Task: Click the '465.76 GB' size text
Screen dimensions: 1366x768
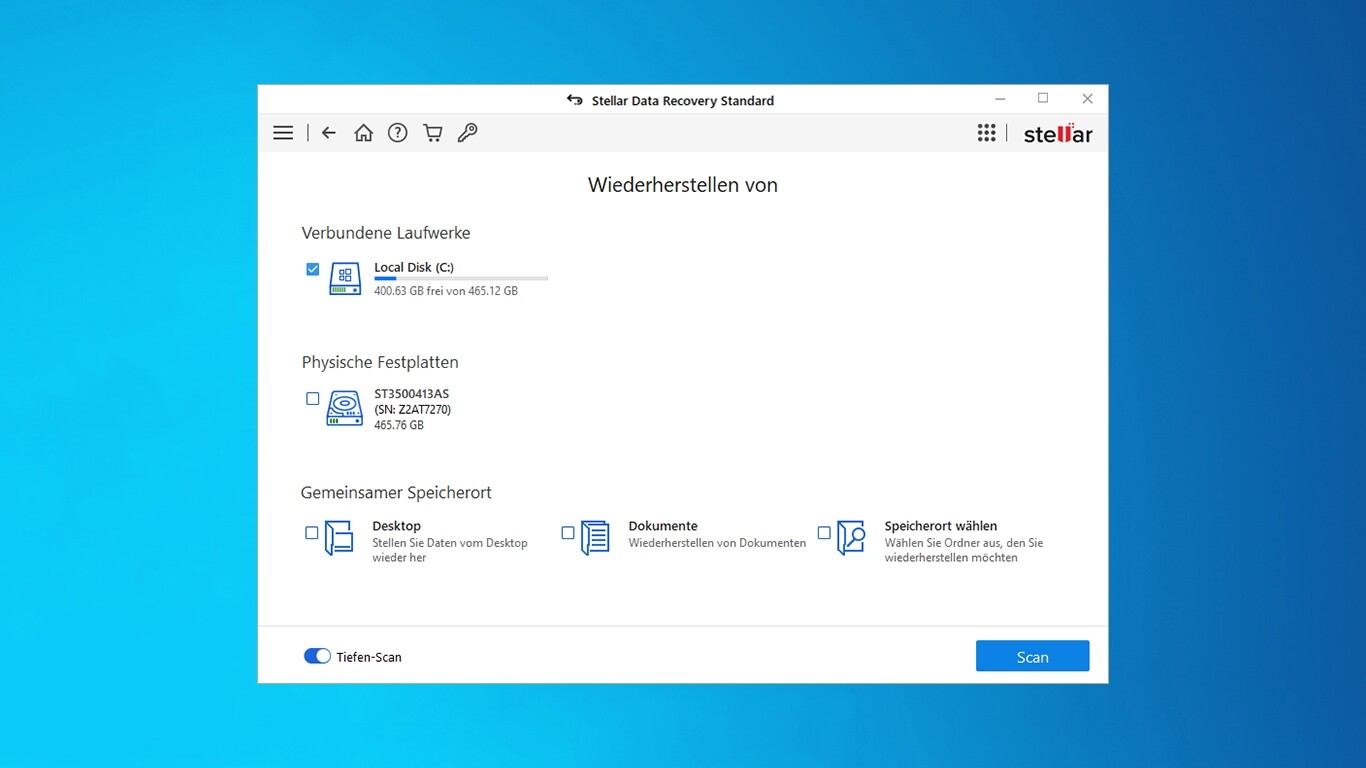Action: (399, 425)
